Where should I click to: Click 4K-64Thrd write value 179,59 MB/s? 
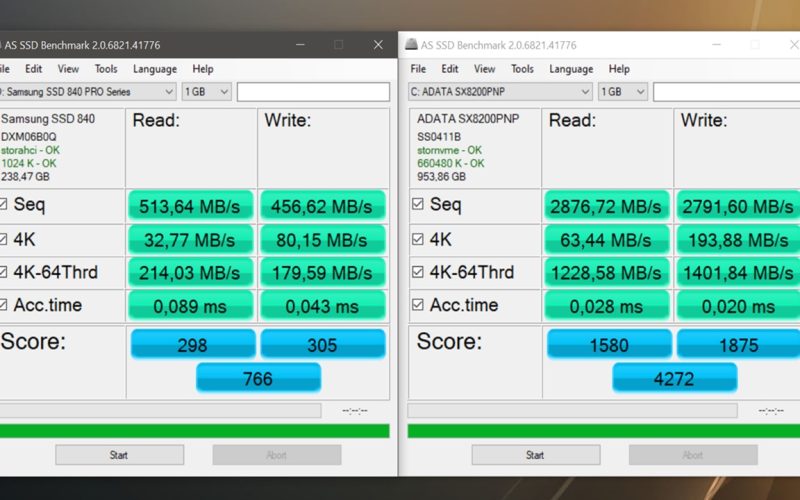323,272
